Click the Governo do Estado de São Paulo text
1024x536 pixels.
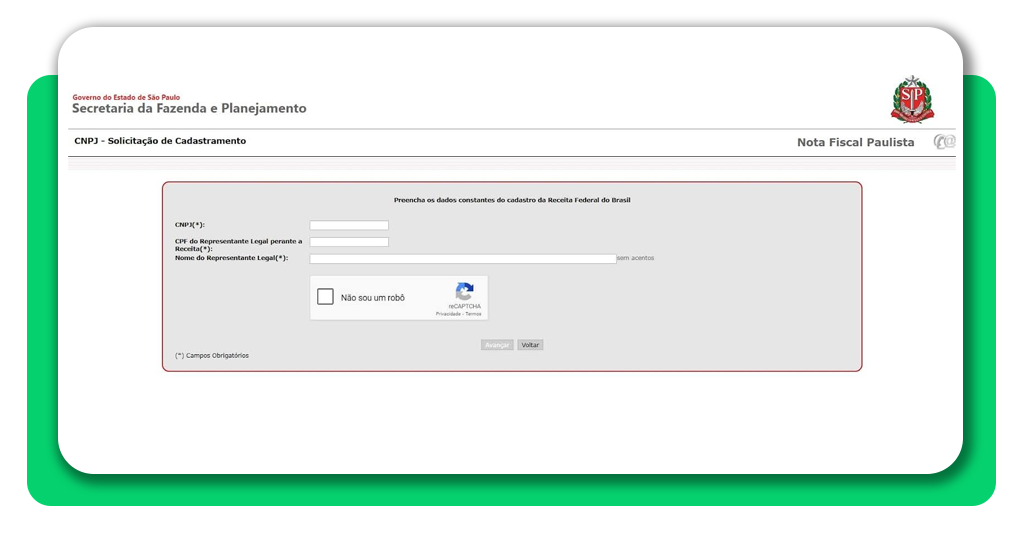126,97
